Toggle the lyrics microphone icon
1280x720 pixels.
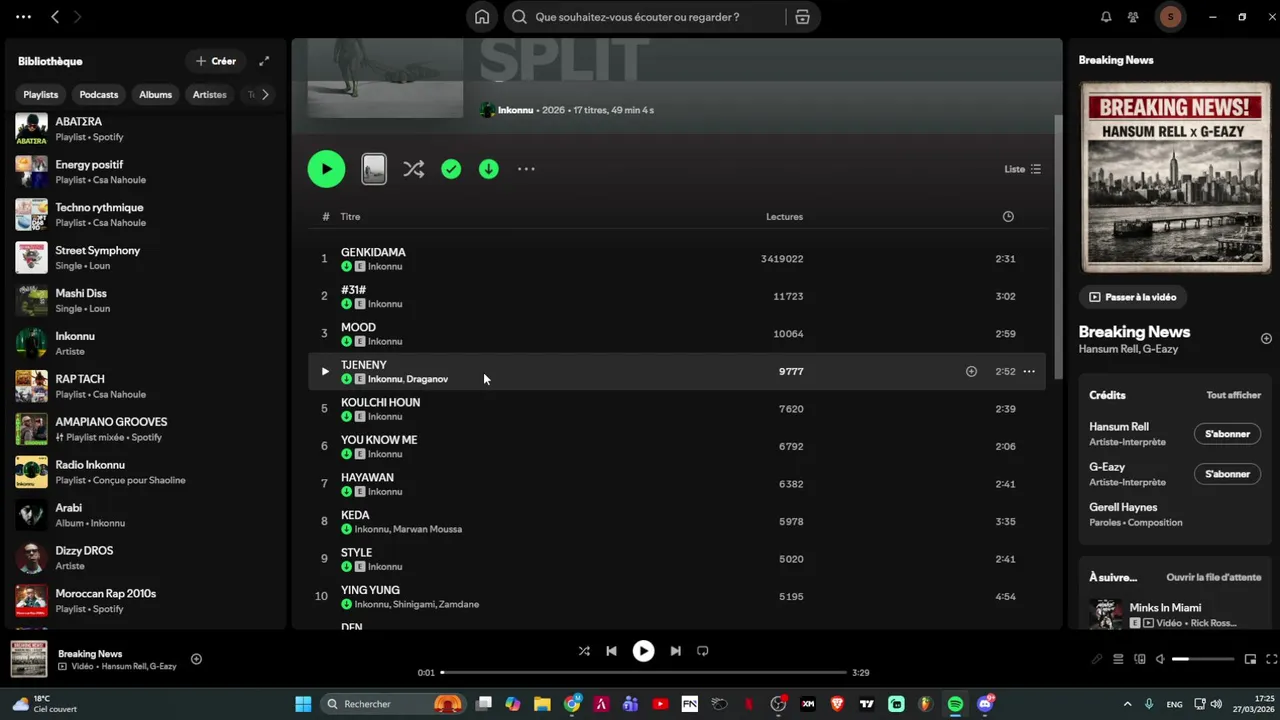click(1096, 659)
